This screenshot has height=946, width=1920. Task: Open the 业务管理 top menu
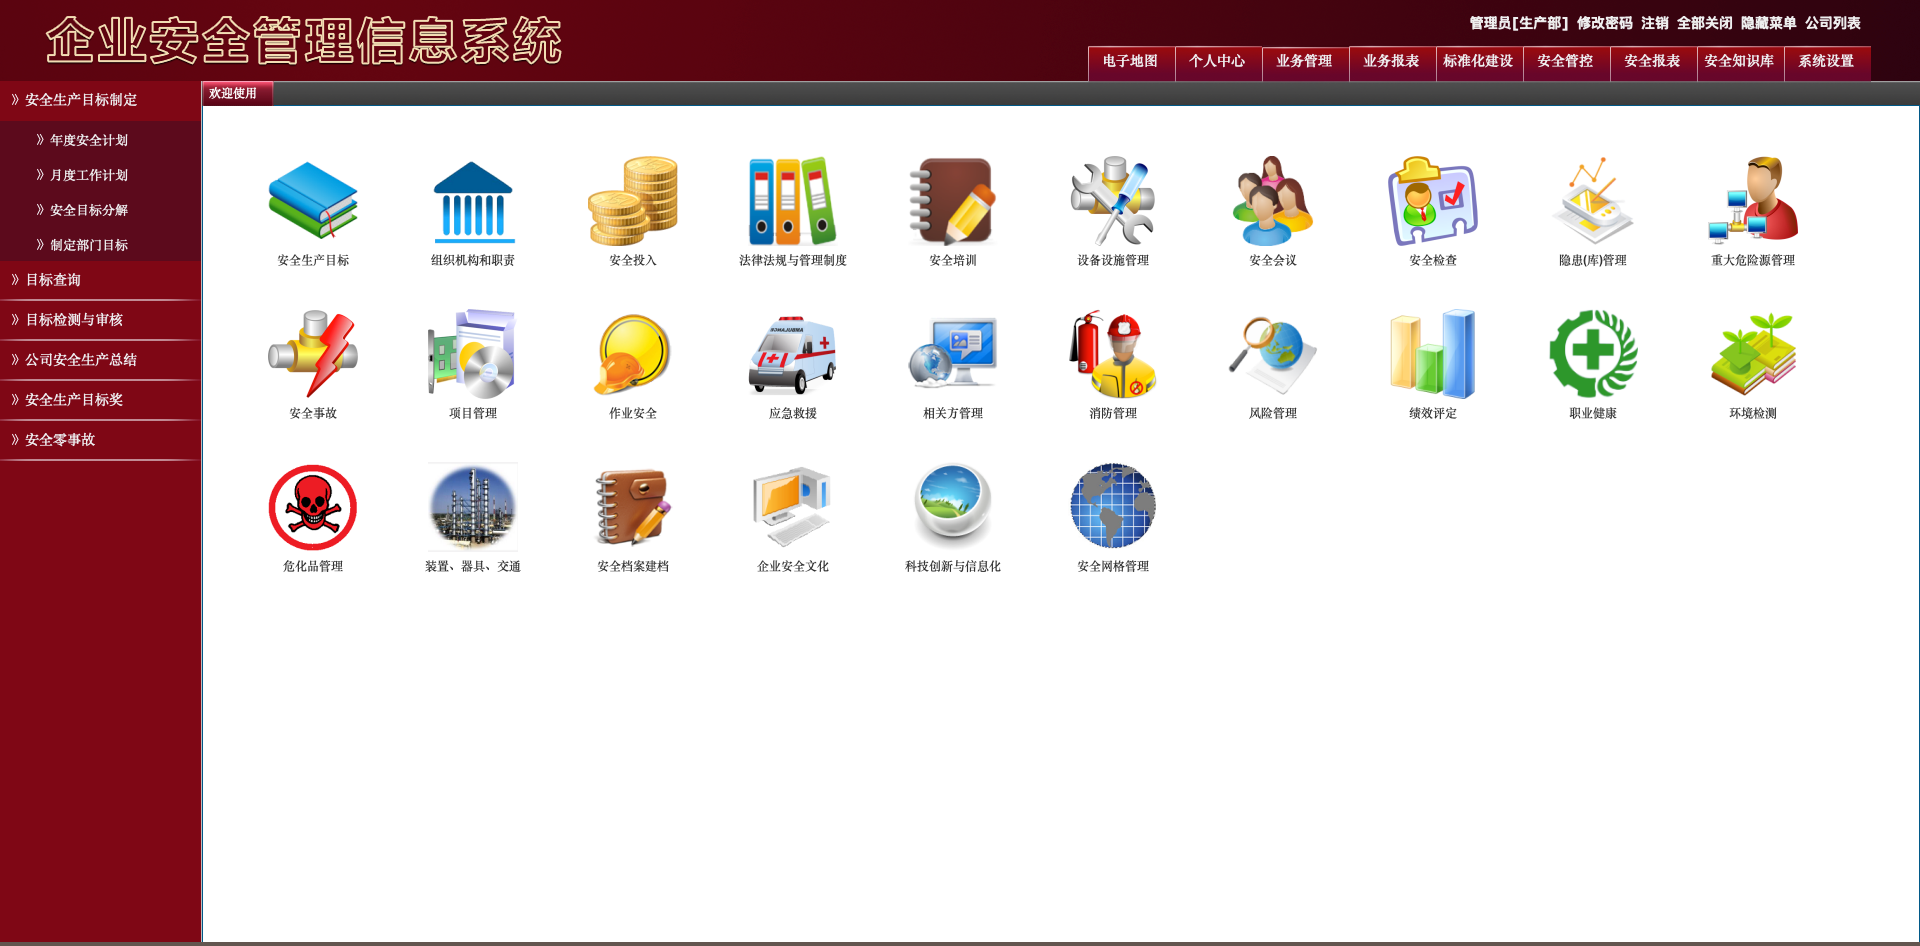point(1304,62)
